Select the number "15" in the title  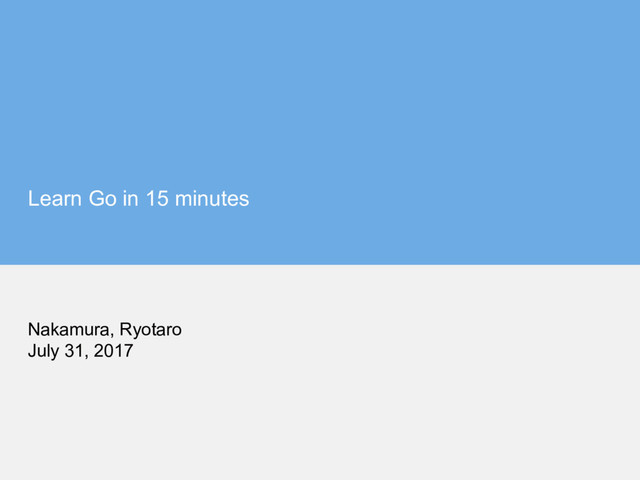click(x=157, y=199)
